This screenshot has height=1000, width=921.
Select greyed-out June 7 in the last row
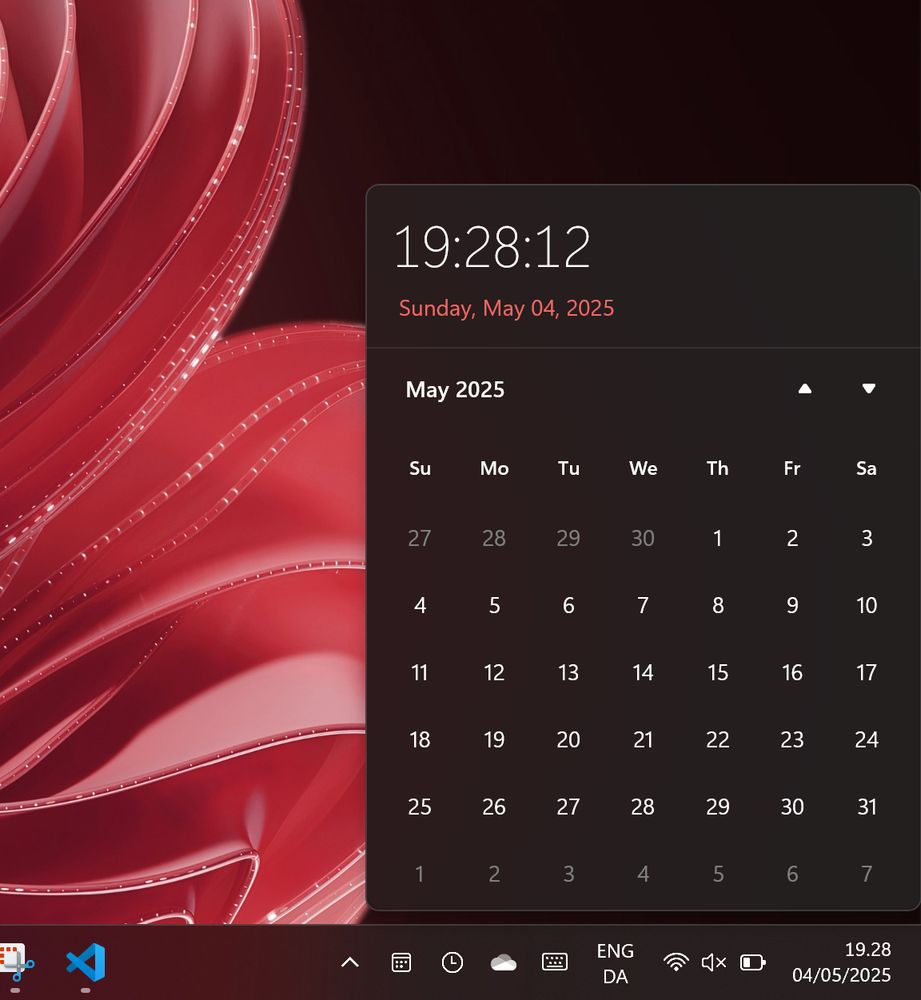tap(867, 874)
